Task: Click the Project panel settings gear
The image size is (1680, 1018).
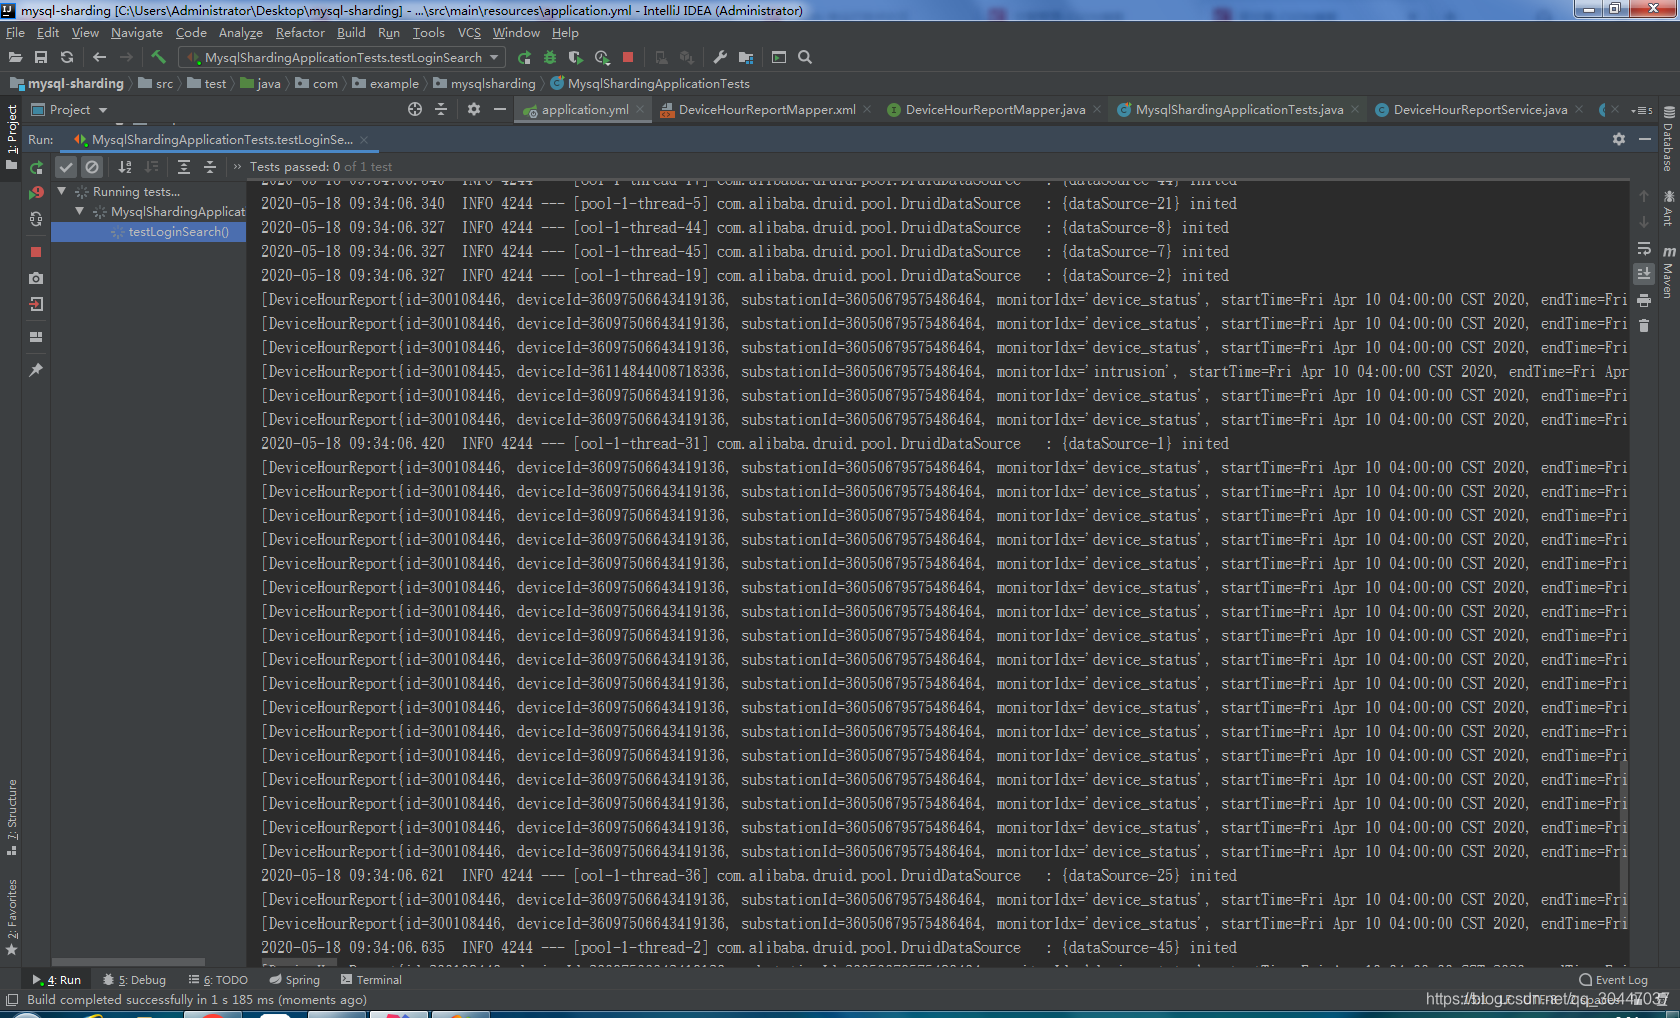Action: (474, 110)
